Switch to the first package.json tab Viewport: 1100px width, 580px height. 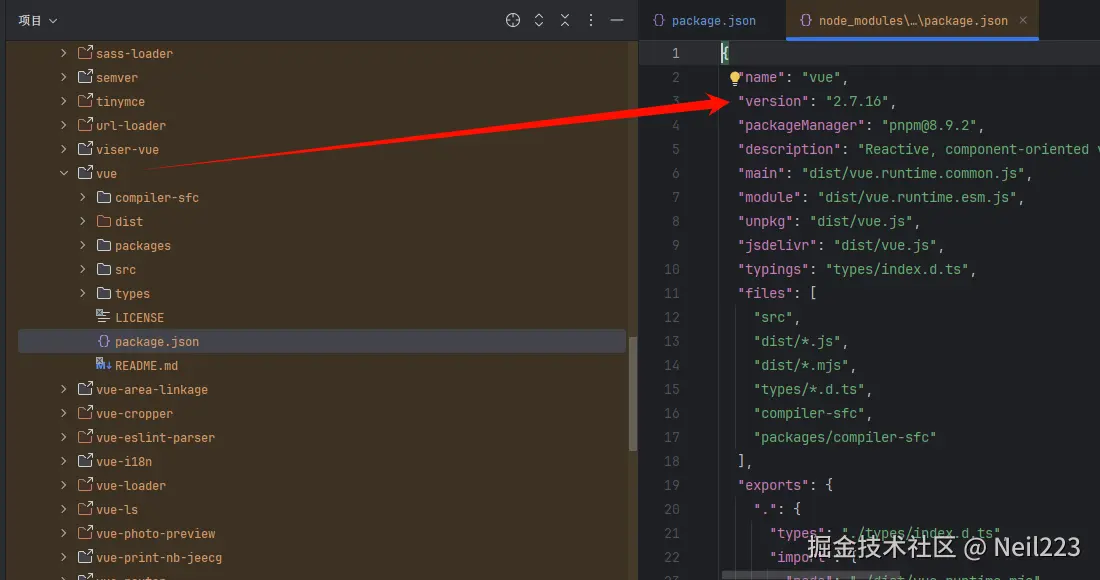point(704,21)
